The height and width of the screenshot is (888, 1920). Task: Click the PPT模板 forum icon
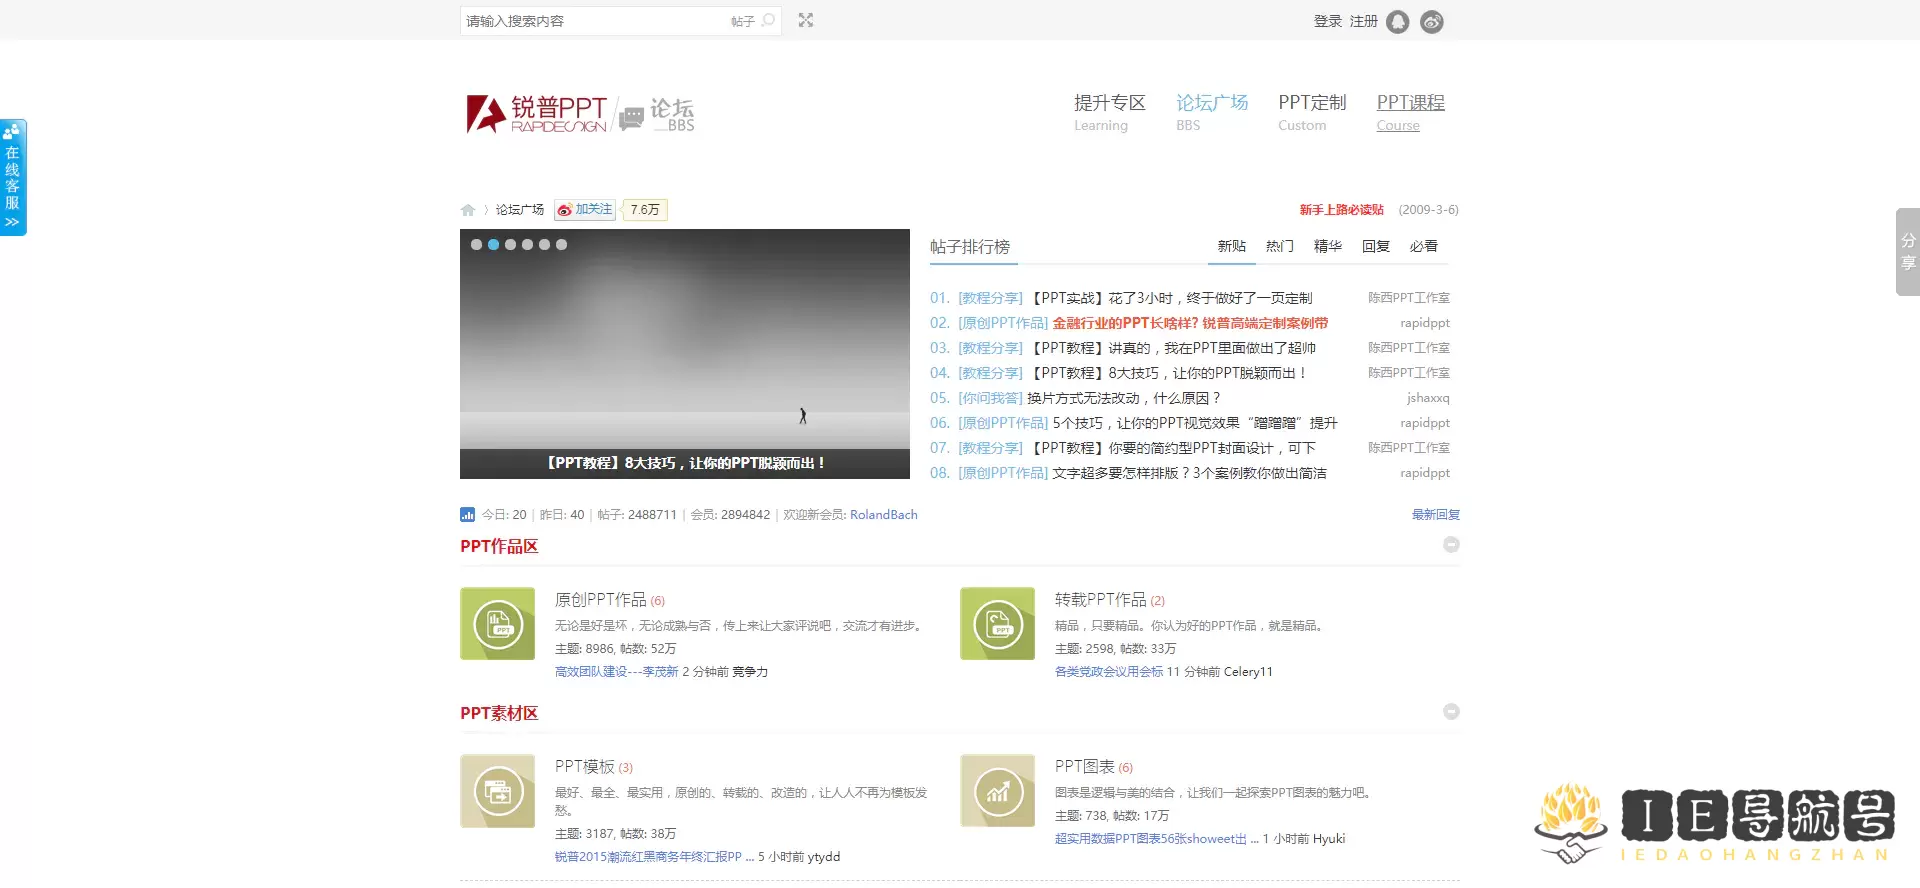tap(498, 791)
